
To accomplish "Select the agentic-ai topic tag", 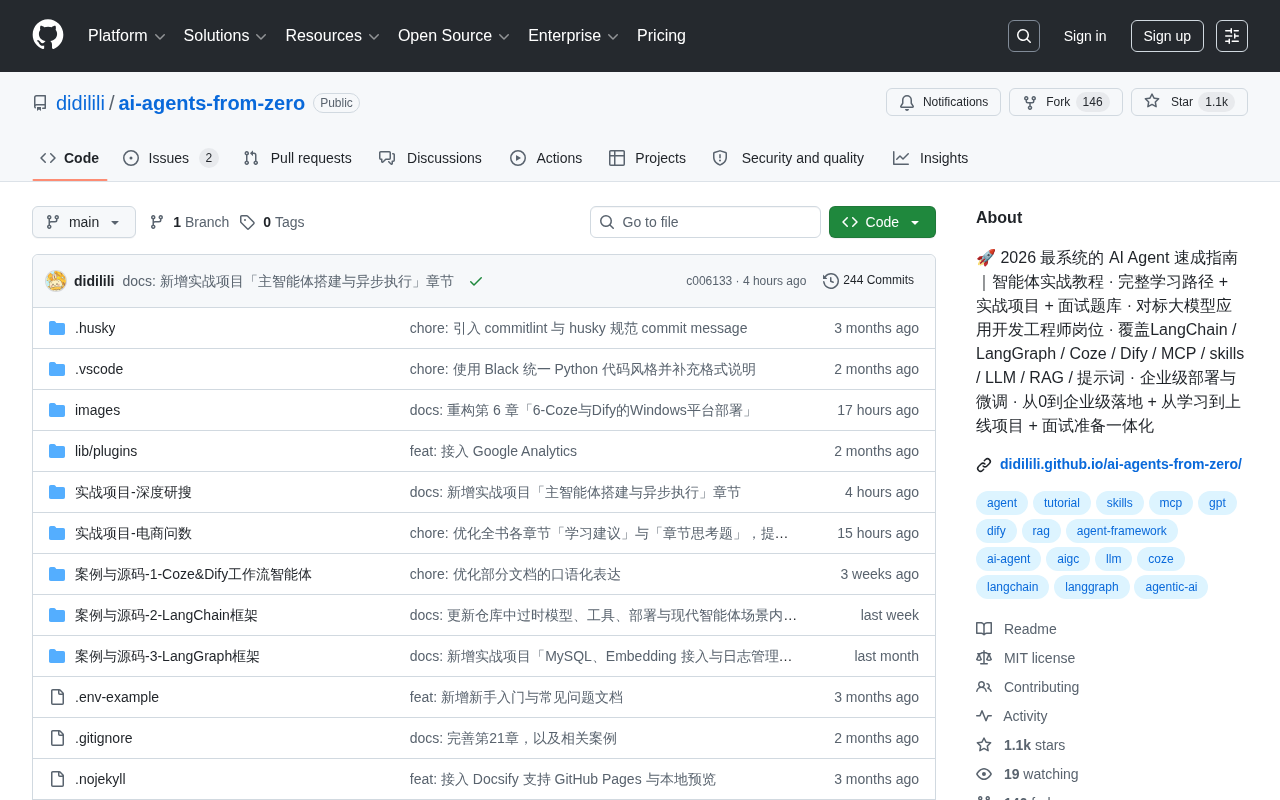I will tap(1171, 587).
